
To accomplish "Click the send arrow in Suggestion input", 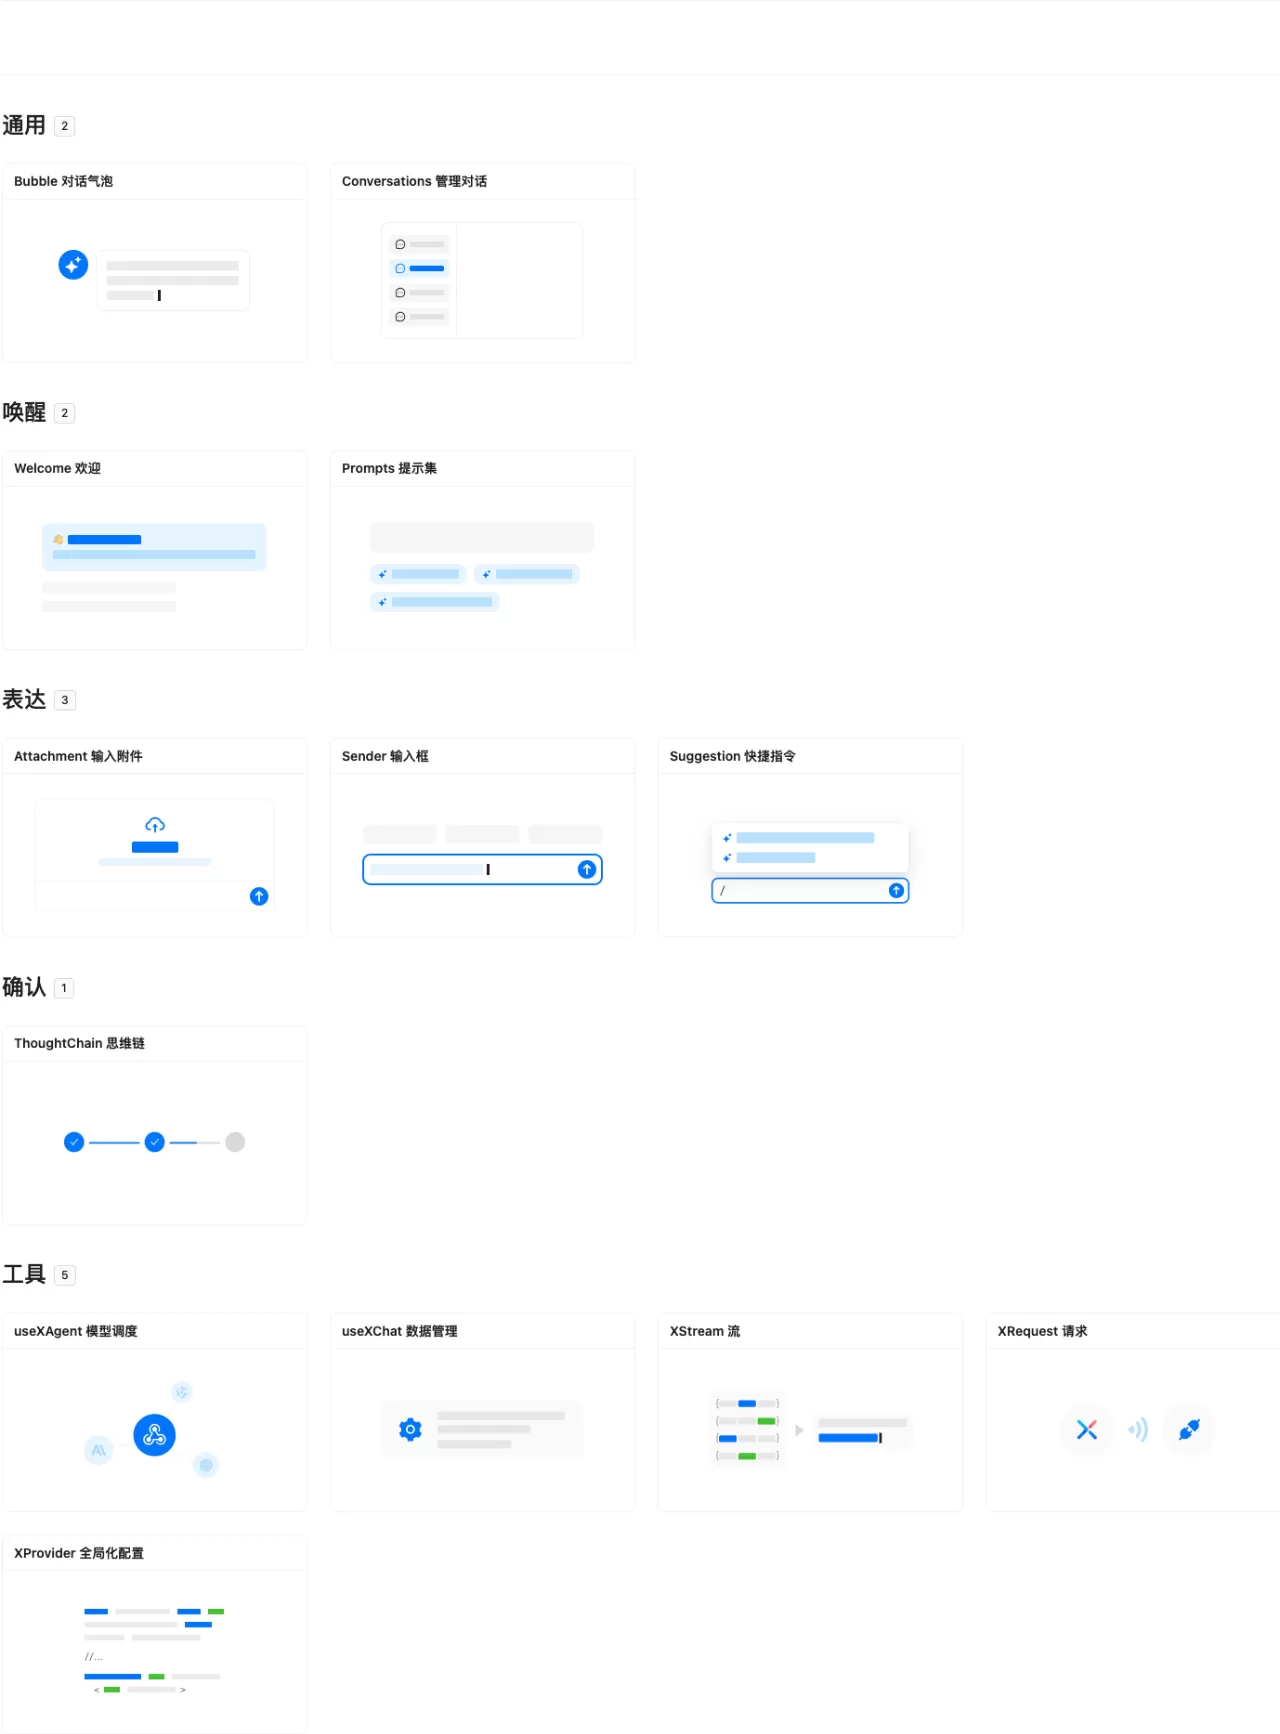I will click(x=896, y=890).
